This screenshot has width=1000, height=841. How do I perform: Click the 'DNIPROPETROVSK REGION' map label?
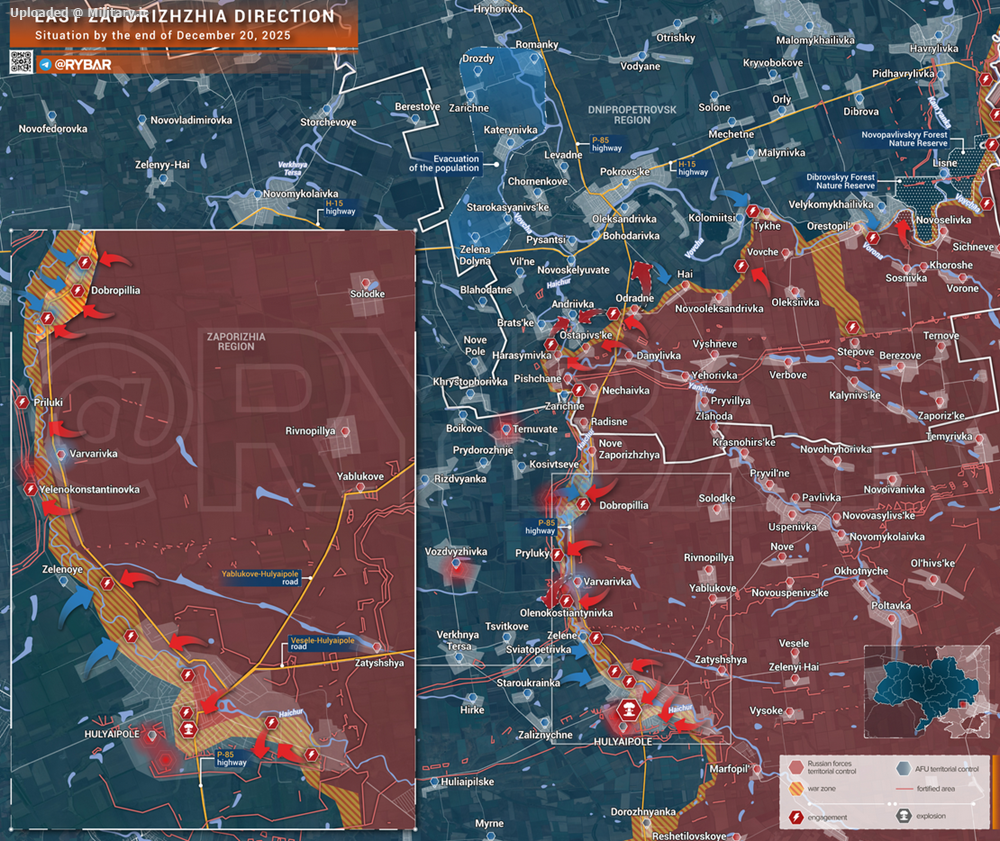618,114
